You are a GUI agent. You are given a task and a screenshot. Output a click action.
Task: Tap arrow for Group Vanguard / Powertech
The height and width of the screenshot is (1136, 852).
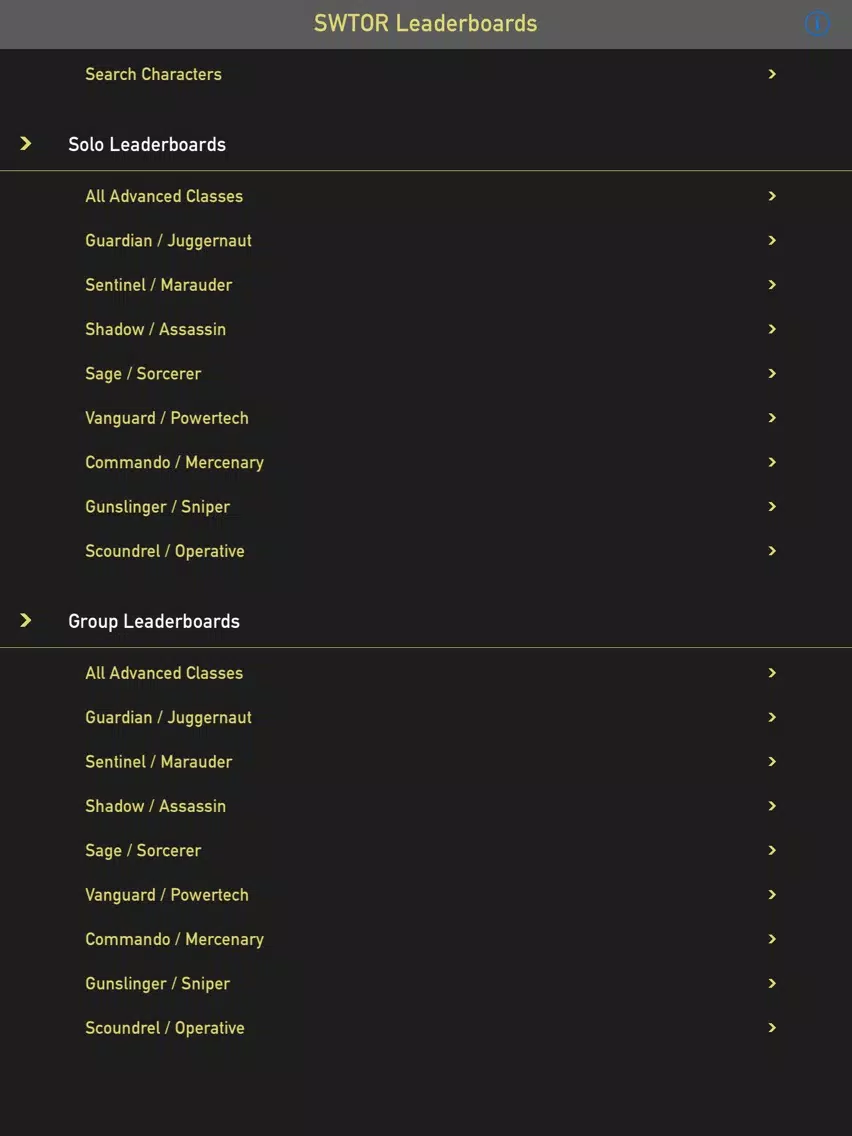click(x=772, y=894)
